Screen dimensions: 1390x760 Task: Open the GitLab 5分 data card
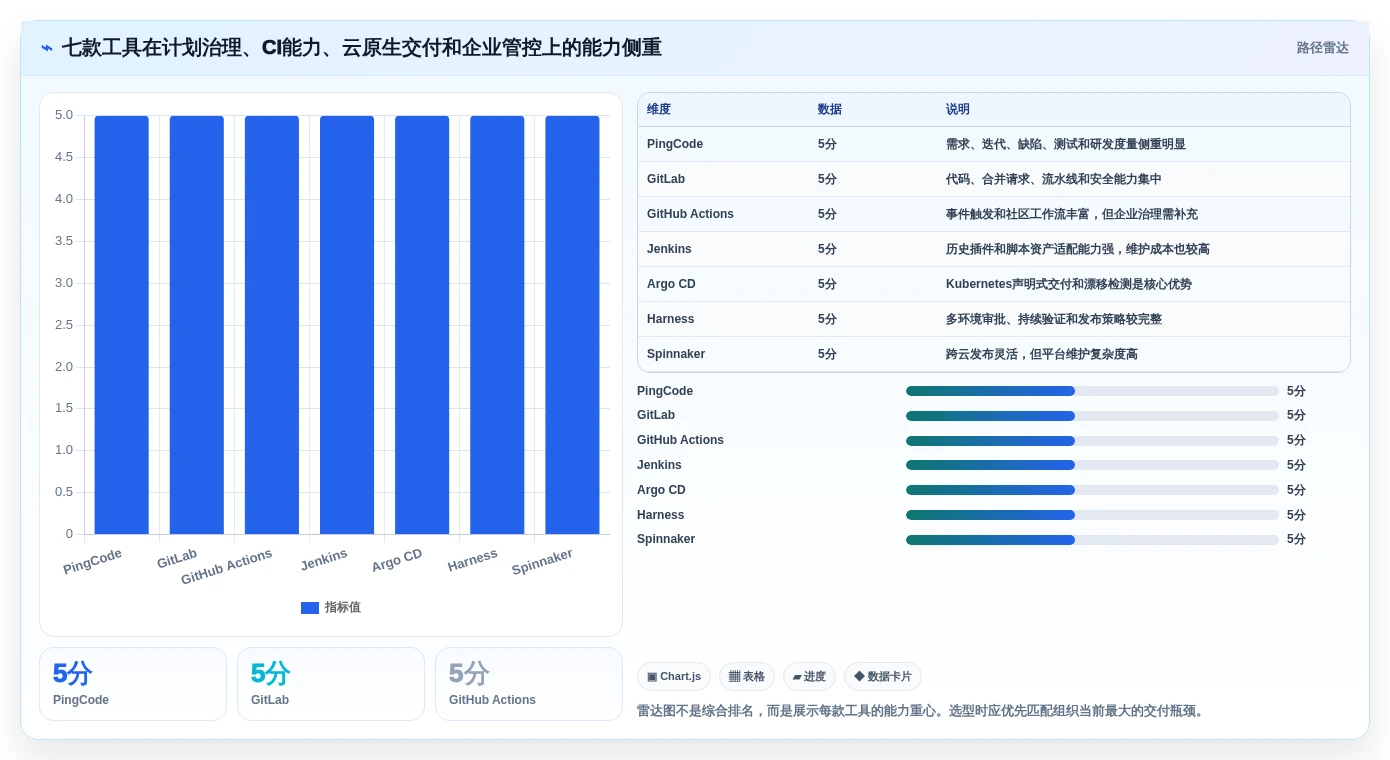[331, 684]
